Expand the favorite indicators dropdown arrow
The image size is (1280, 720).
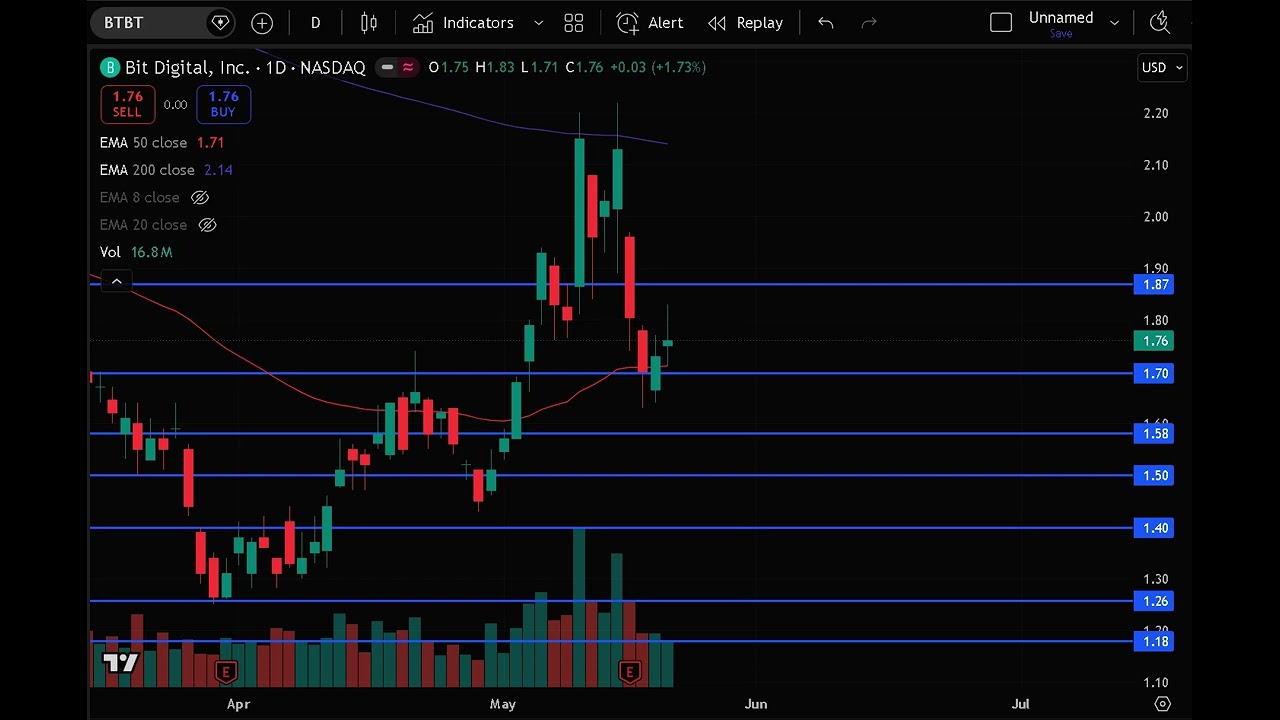(538, 22)
